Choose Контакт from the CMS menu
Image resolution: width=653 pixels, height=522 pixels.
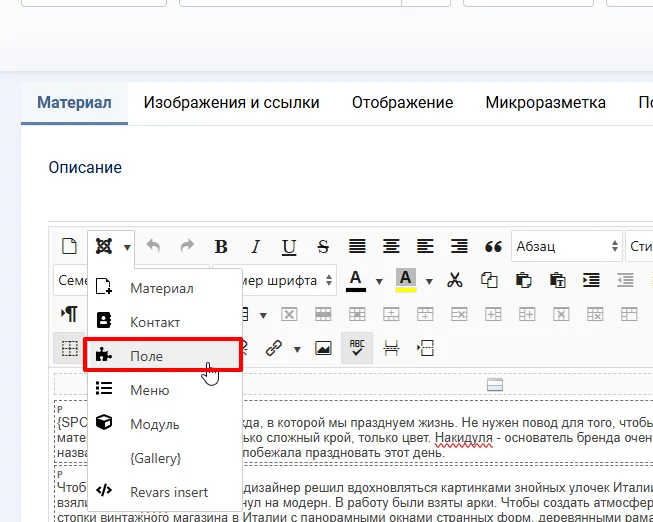(x=165, y=322)
